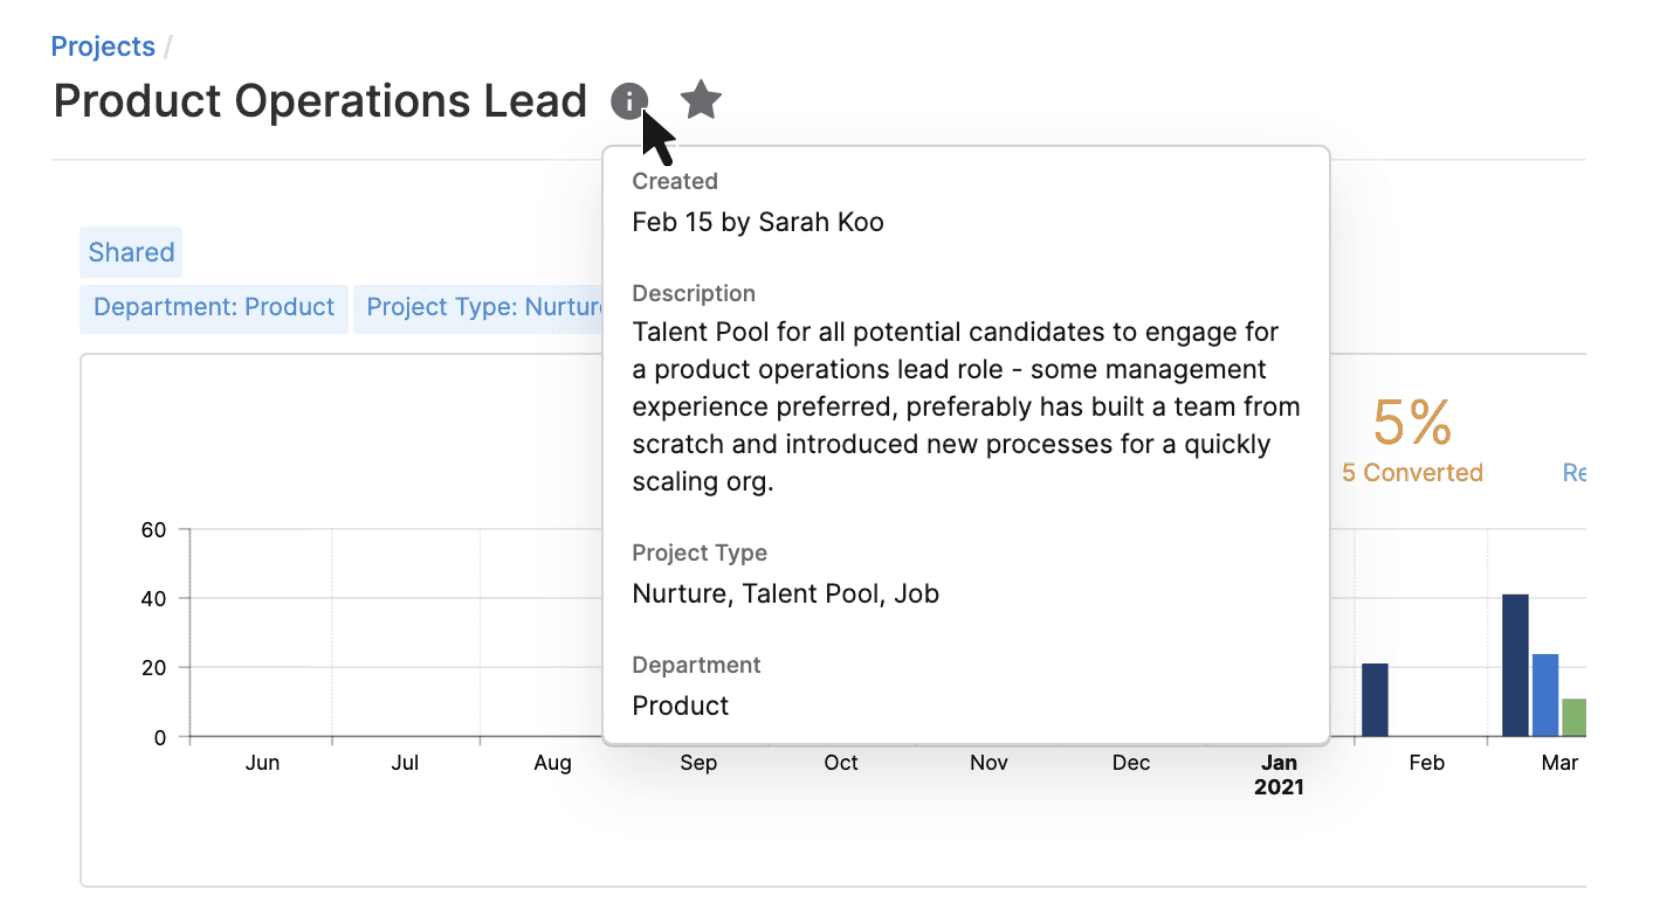The height and width of the screenshot is (900, 1660).
Task: Click the Mar month axis label
Action: pos(1559,763)
